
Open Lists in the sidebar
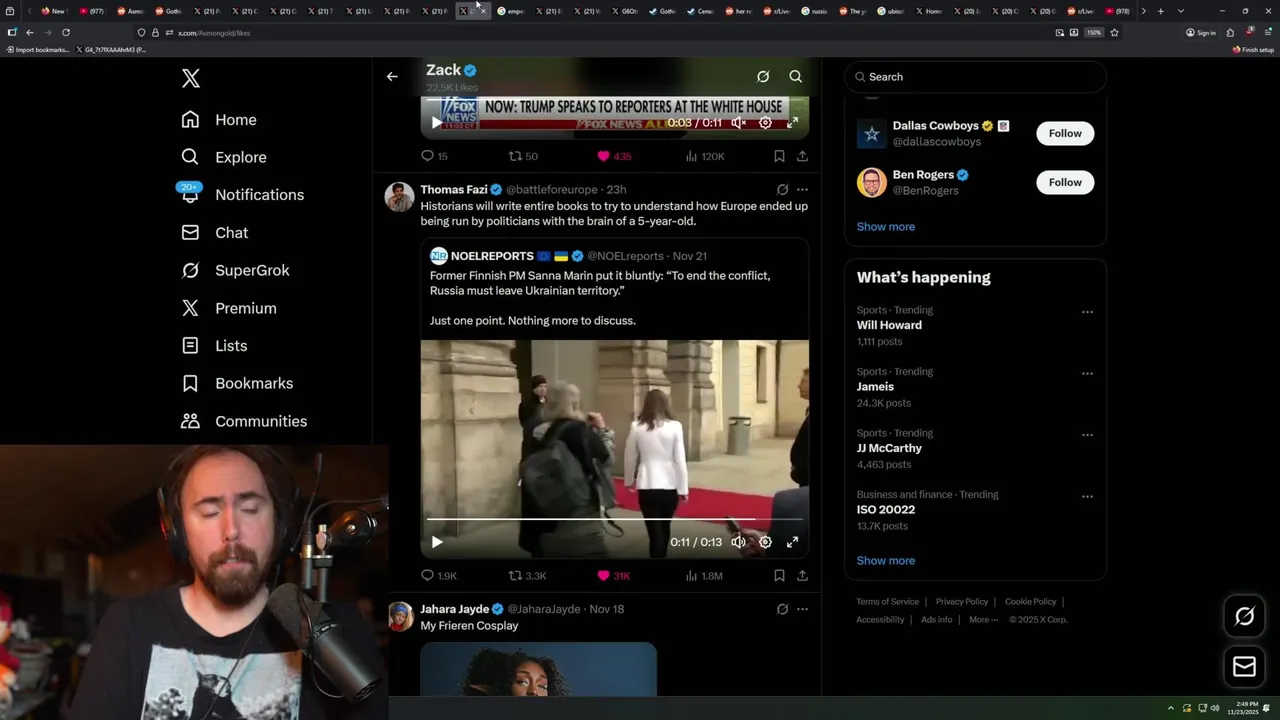click(x=214, y=346)
